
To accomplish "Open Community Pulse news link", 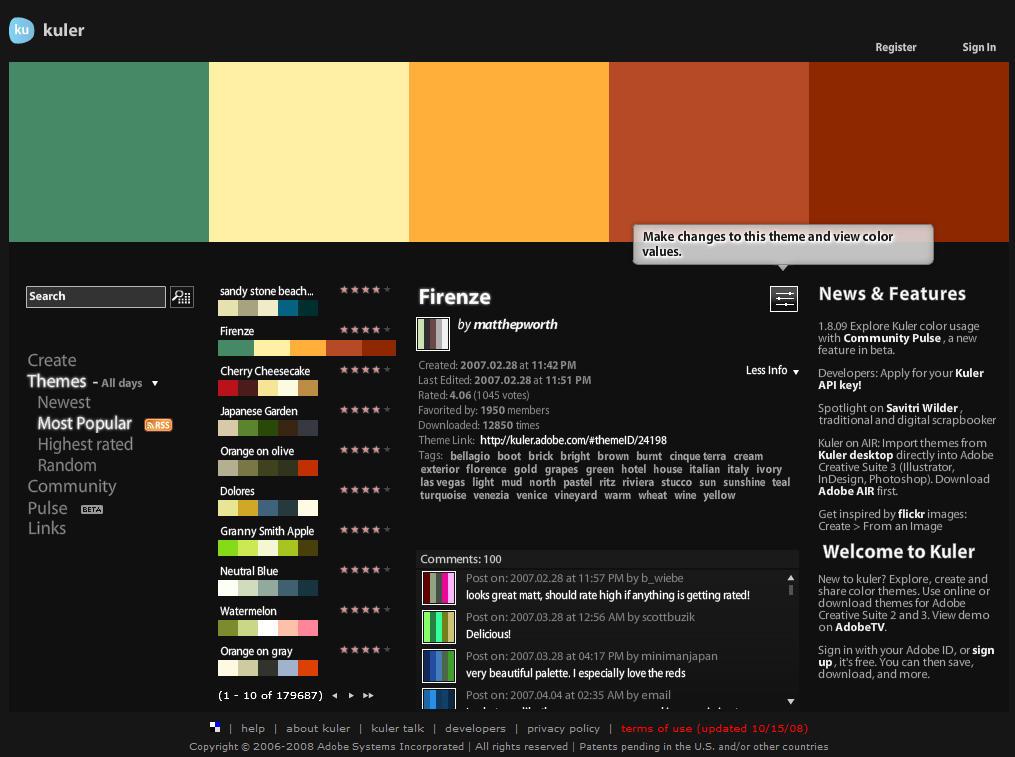I will pos(892,338).
